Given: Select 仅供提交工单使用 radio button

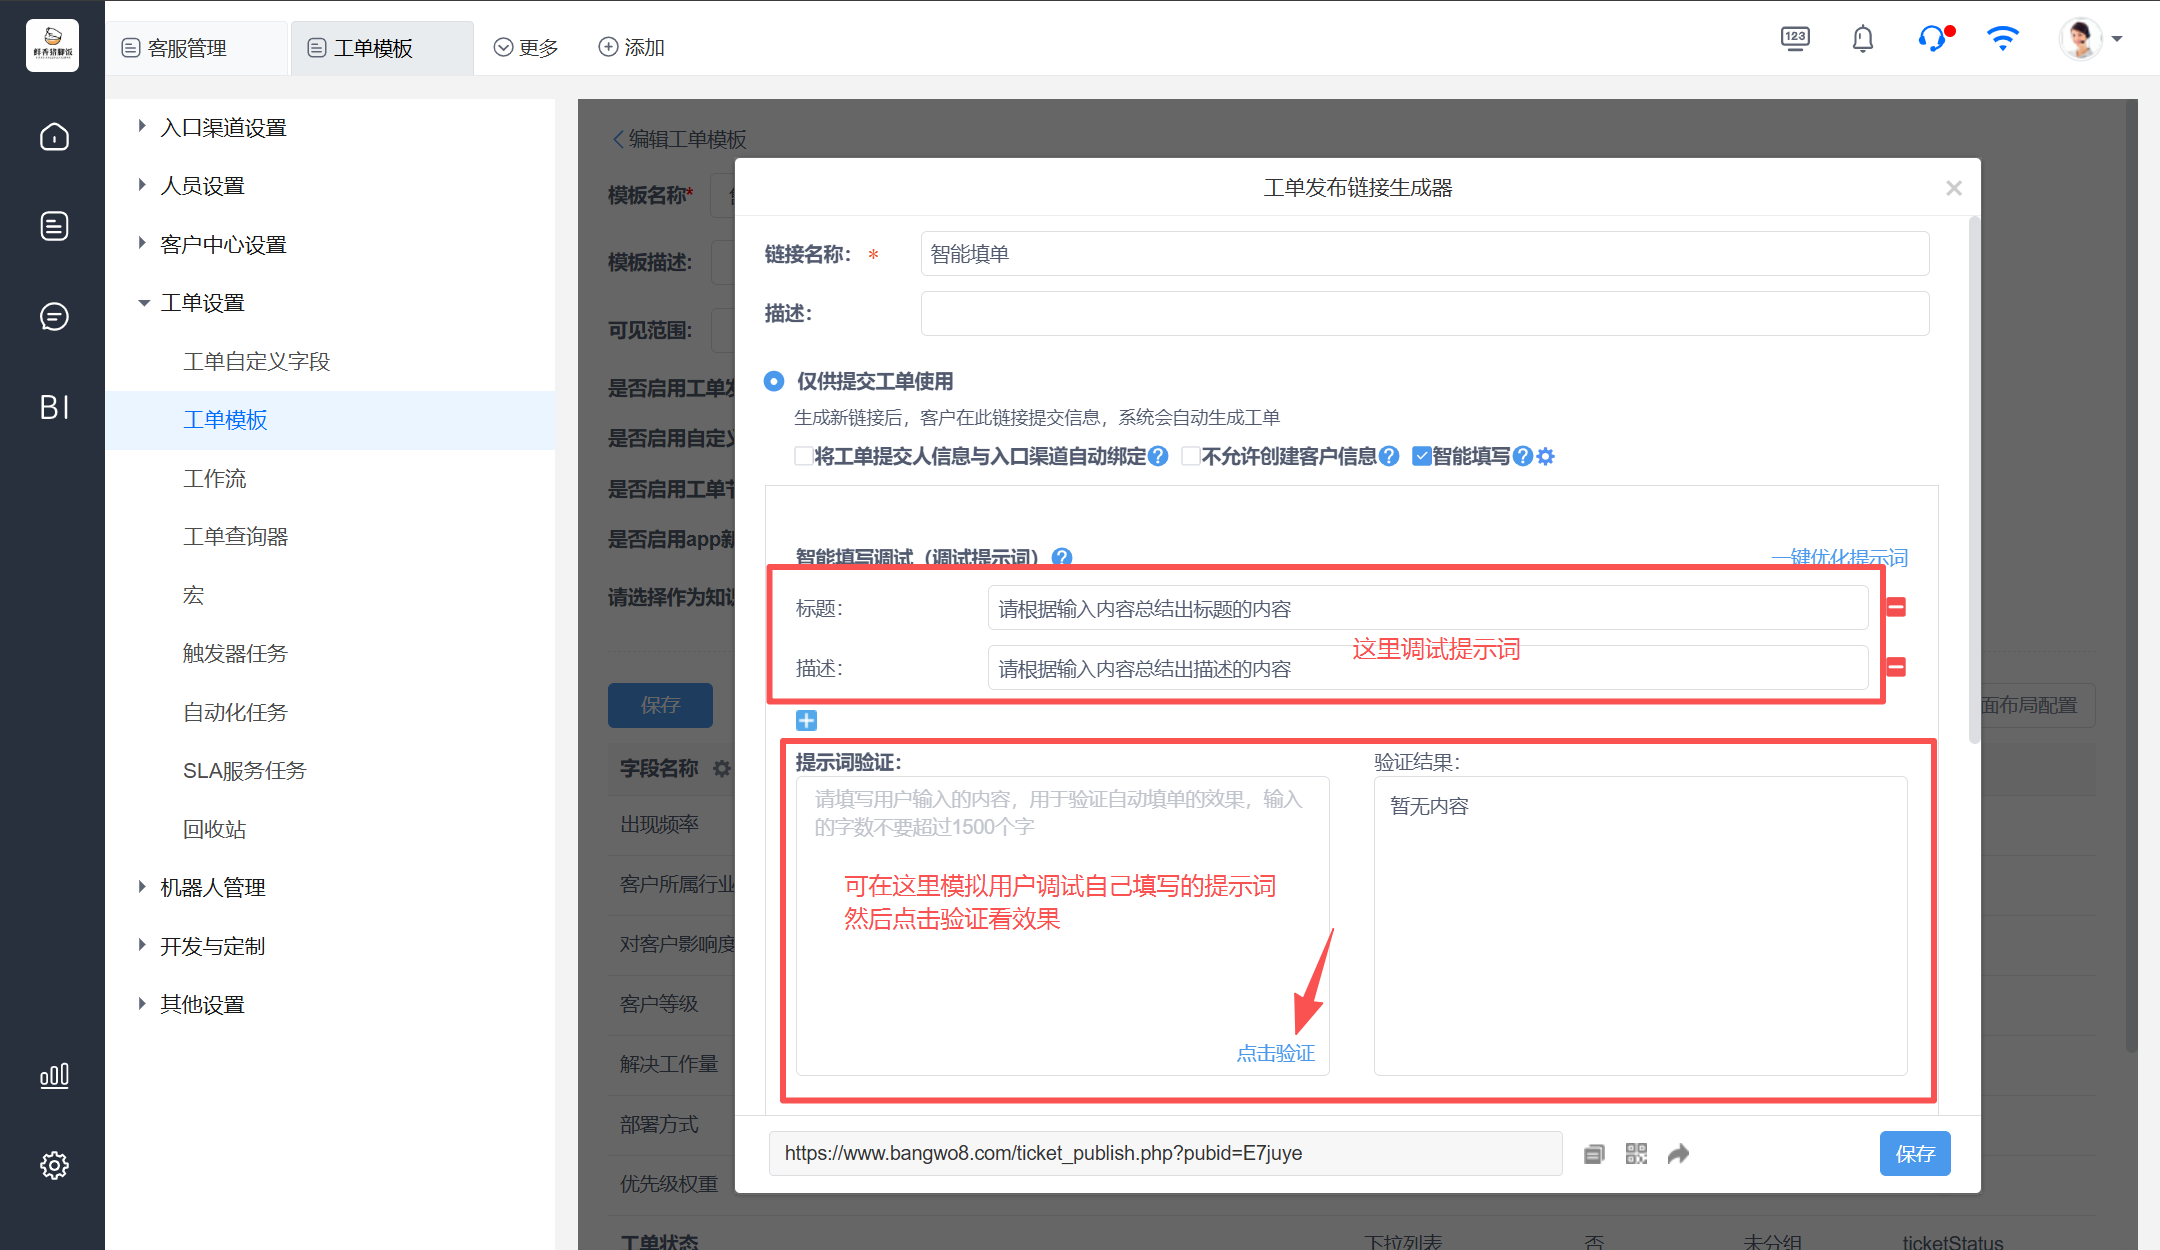Looking at the screenshot, I should point(774,381).
